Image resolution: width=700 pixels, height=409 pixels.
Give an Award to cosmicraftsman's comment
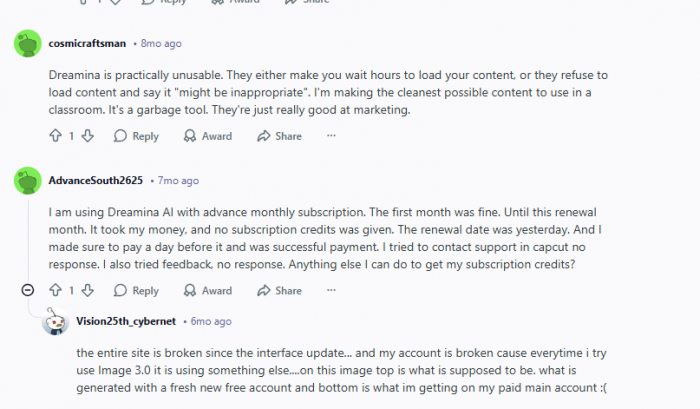click(x=207, y=136)
